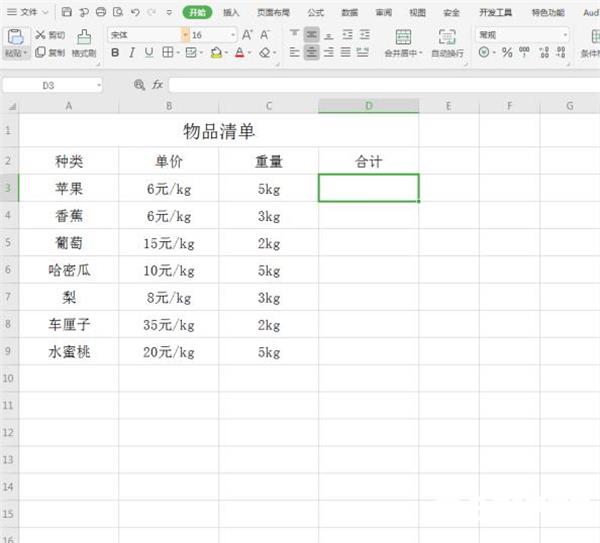Switch to the 页面布局 (Page Layout) tab
Image resolution: width=600 pixels, height=543 pixels.
[x=273, y=13]
